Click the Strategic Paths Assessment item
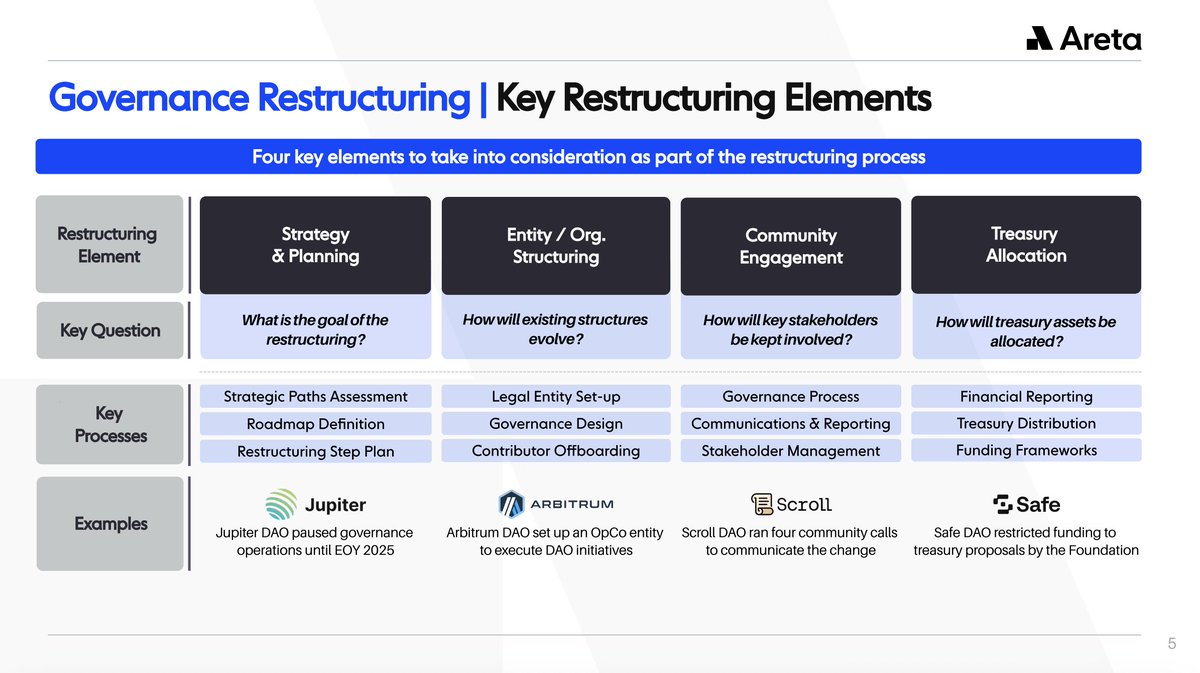This screenshot has width=1200, height=673. click(x=315, y=397)
